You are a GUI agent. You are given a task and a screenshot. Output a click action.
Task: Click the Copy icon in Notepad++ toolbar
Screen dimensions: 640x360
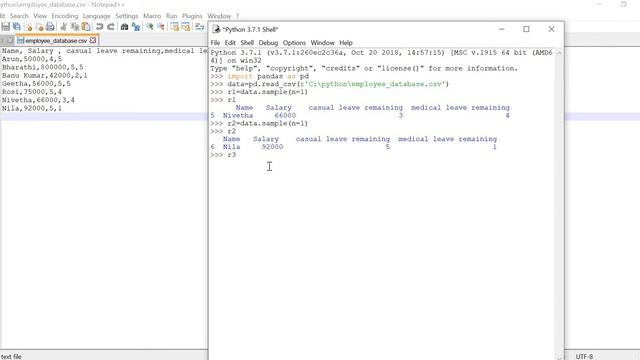point(75,27)
